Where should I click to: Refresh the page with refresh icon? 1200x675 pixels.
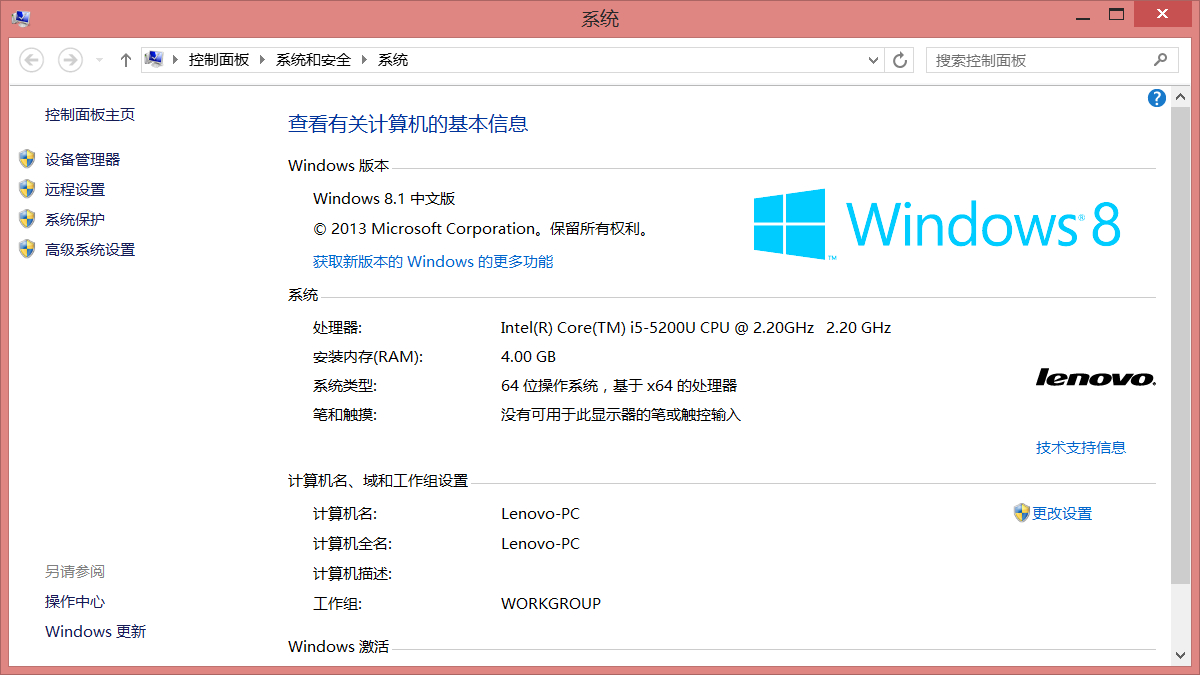tap(900, 60)
